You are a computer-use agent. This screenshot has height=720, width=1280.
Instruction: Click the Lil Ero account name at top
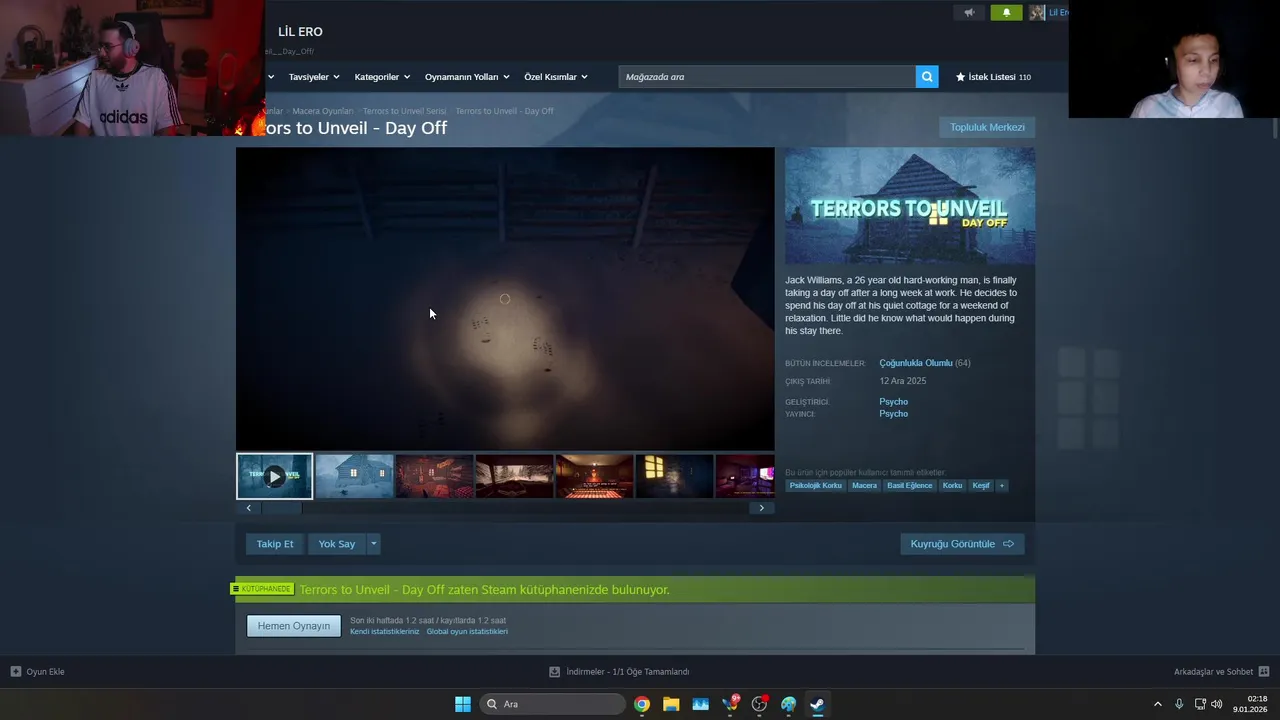(x=1058, y=13)
